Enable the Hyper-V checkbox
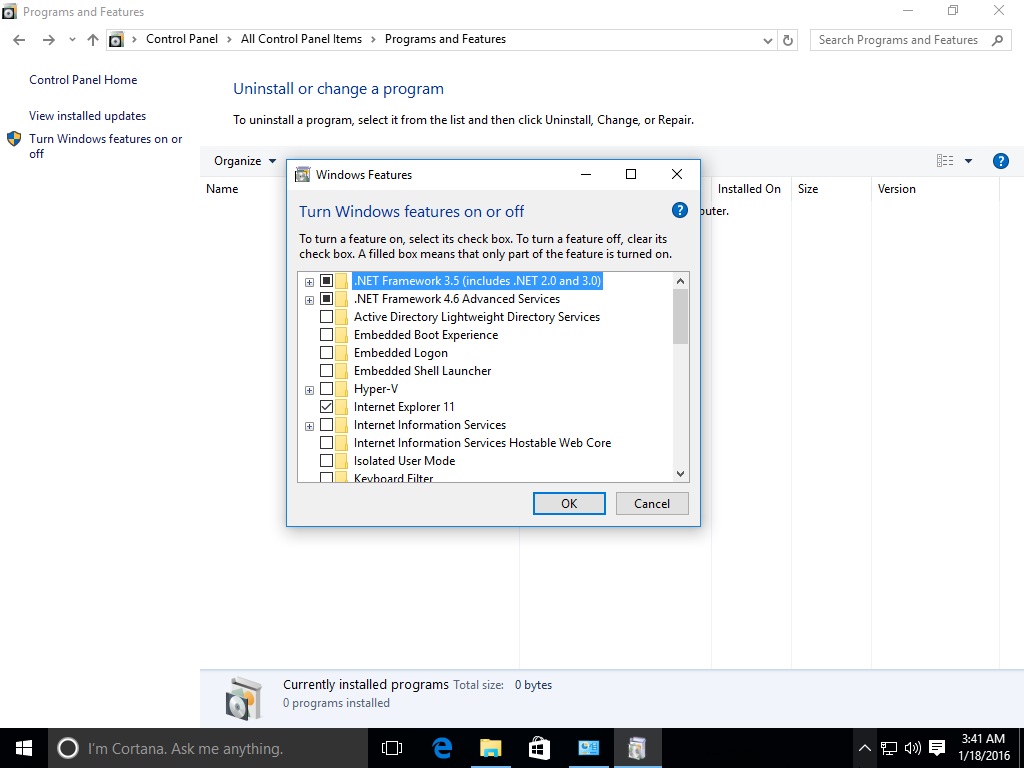This screenshot has height=768, width=1024. tap(326, 389)
